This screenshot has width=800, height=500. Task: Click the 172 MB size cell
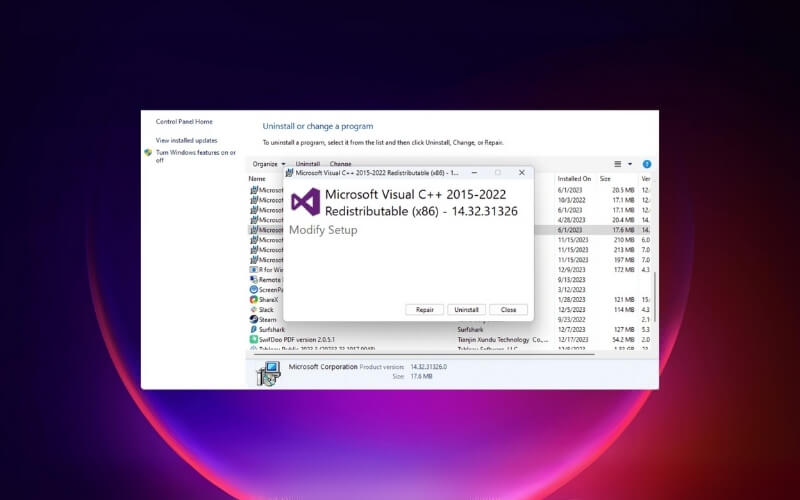coord(624,269)
